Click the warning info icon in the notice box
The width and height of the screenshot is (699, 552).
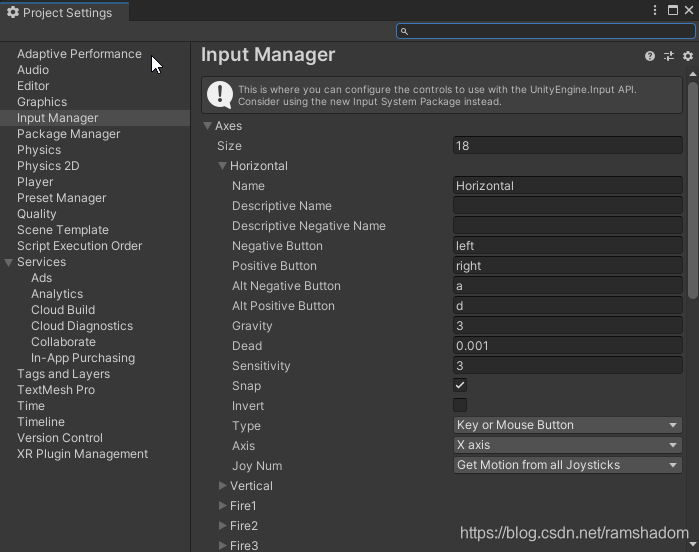click(x=220, y=95)
